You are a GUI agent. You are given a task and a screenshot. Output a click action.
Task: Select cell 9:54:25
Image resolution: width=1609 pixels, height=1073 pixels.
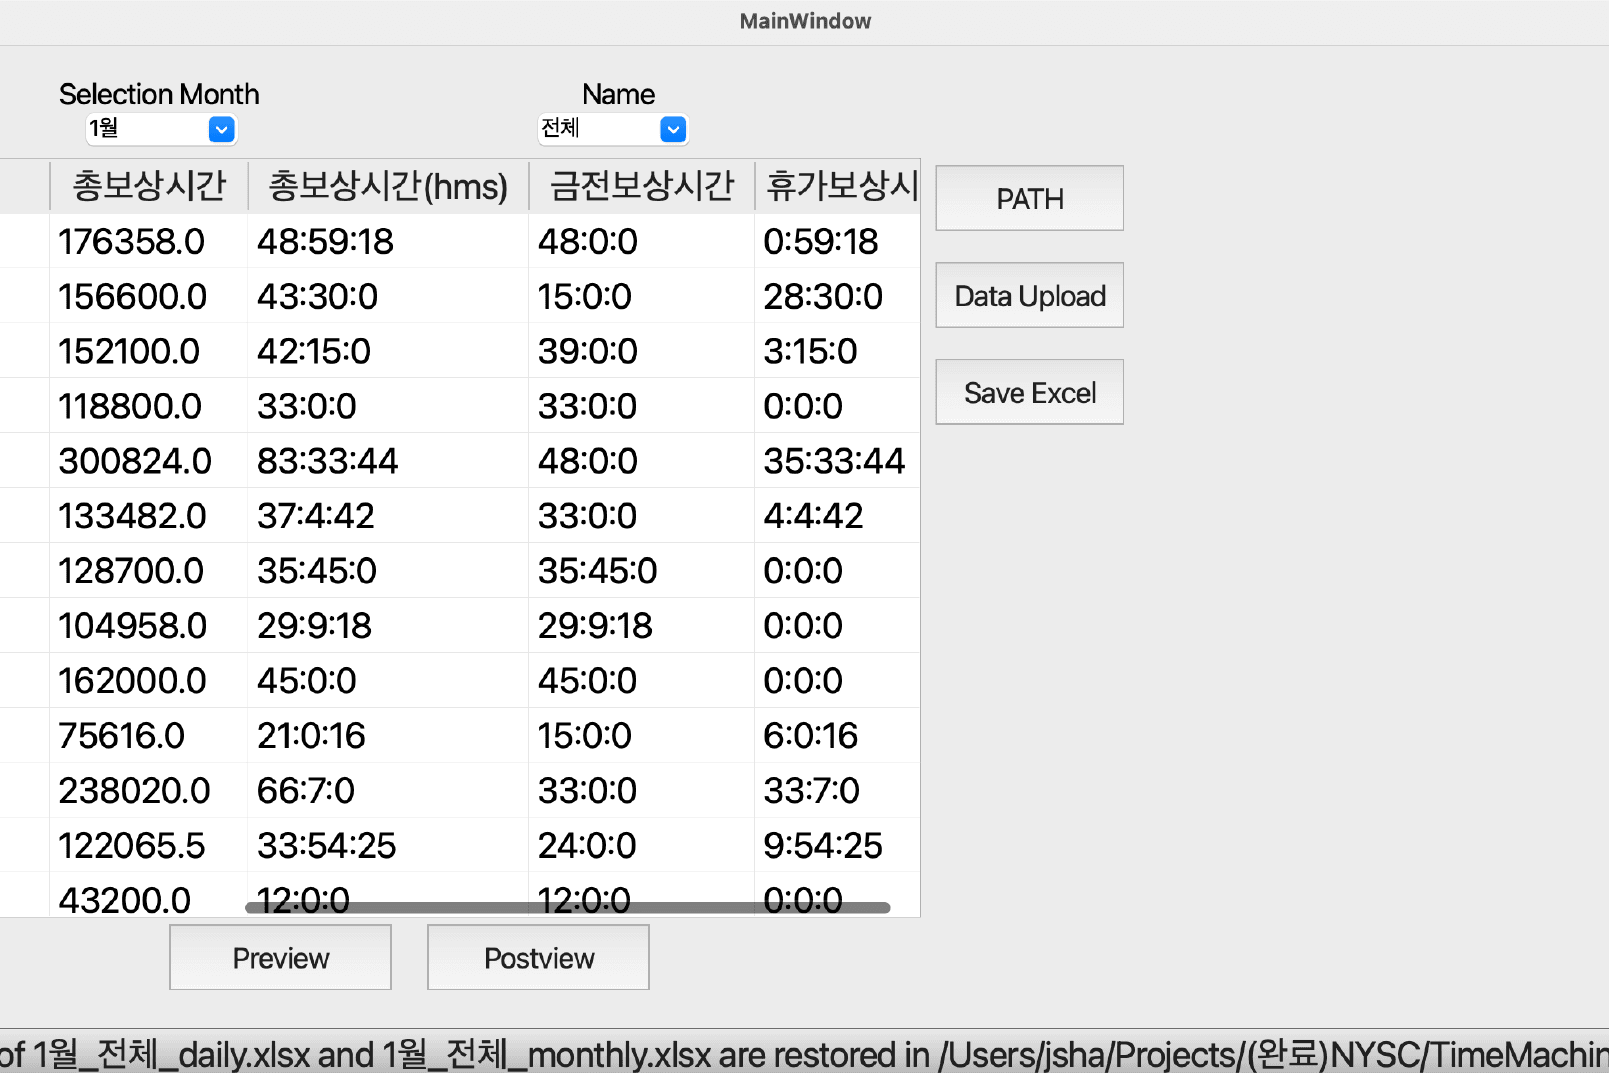click(838, 846)
